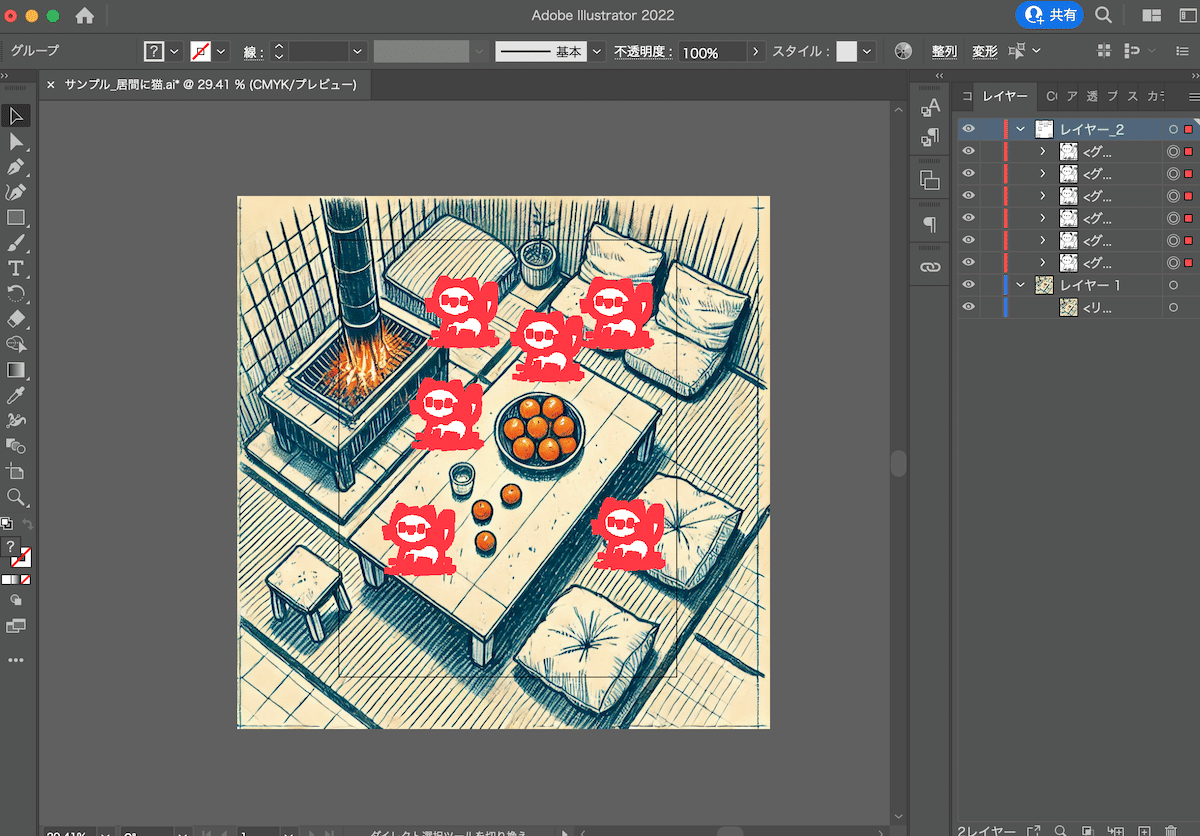Image resolution: width=1200 pixels, height=836 pixels.
Task: Open the スタイル graphic style dropdown
Action: click(x=867, y=51)
